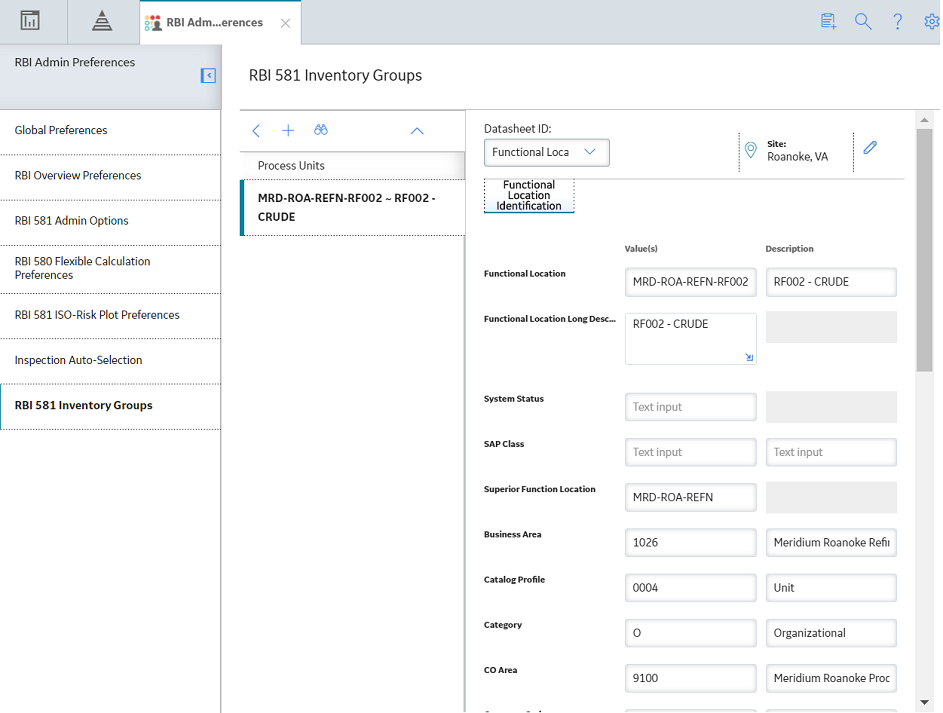The width and height of the screenshot is (943, 713).
Task: Open the Datasheet ID dropdown
Action: pyautogui.click(x=547, y=152)
